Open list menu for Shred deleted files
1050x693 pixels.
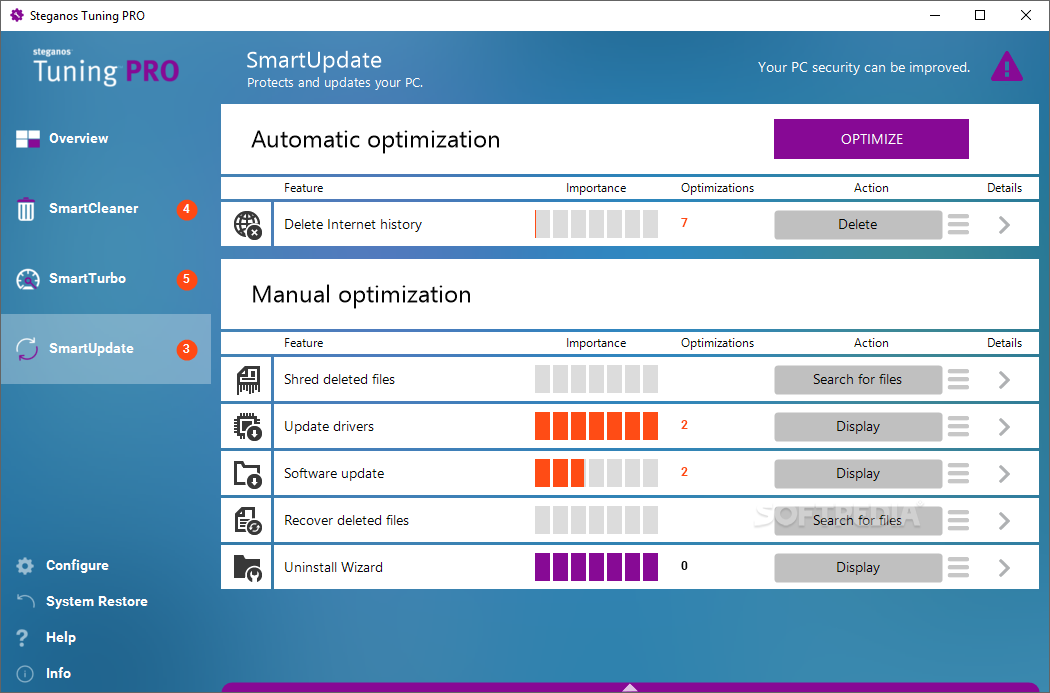pyautogui.click(x=958, y=380)
